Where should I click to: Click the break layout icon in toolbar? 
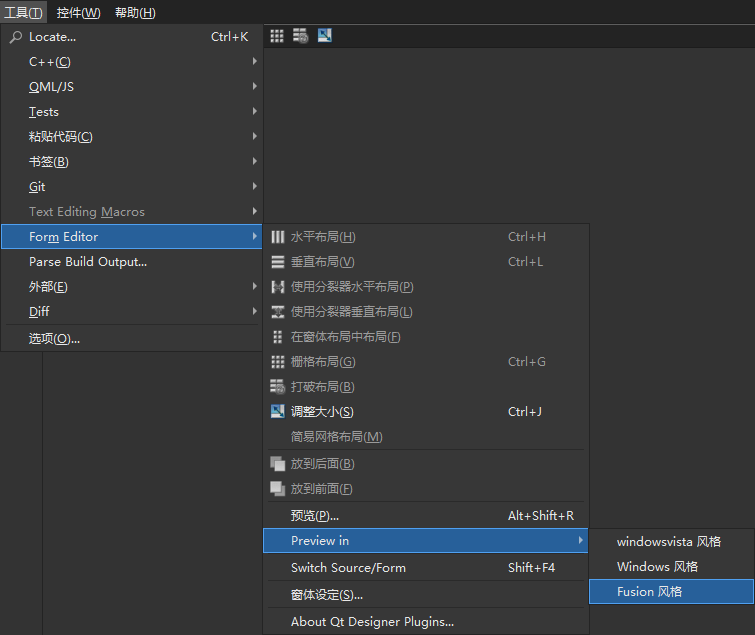pos(300,36)
